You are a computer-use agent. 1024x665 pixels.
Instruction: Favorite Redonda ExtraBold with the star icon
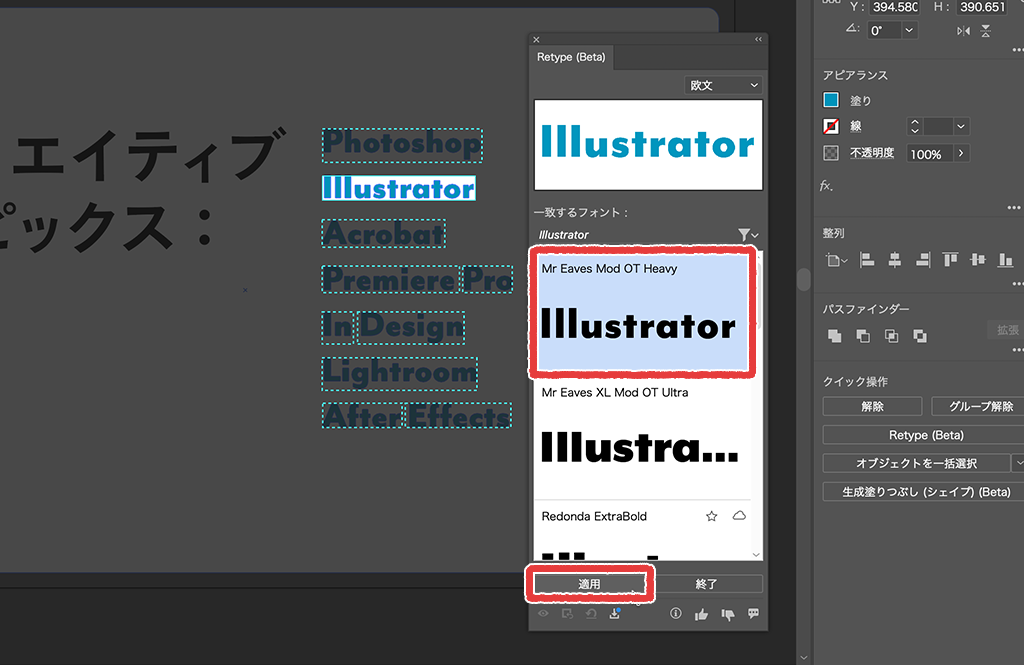tap(712, 516)
